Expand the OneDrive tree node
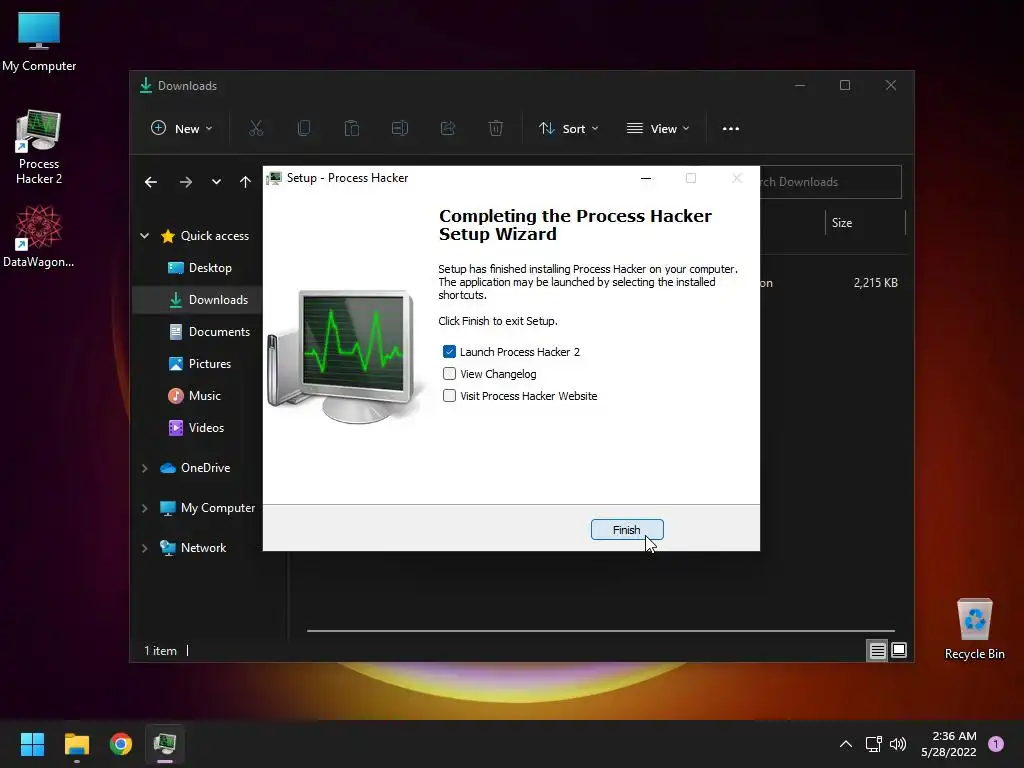This screenshot has width=1024, height=768. (x=144, y=468)
